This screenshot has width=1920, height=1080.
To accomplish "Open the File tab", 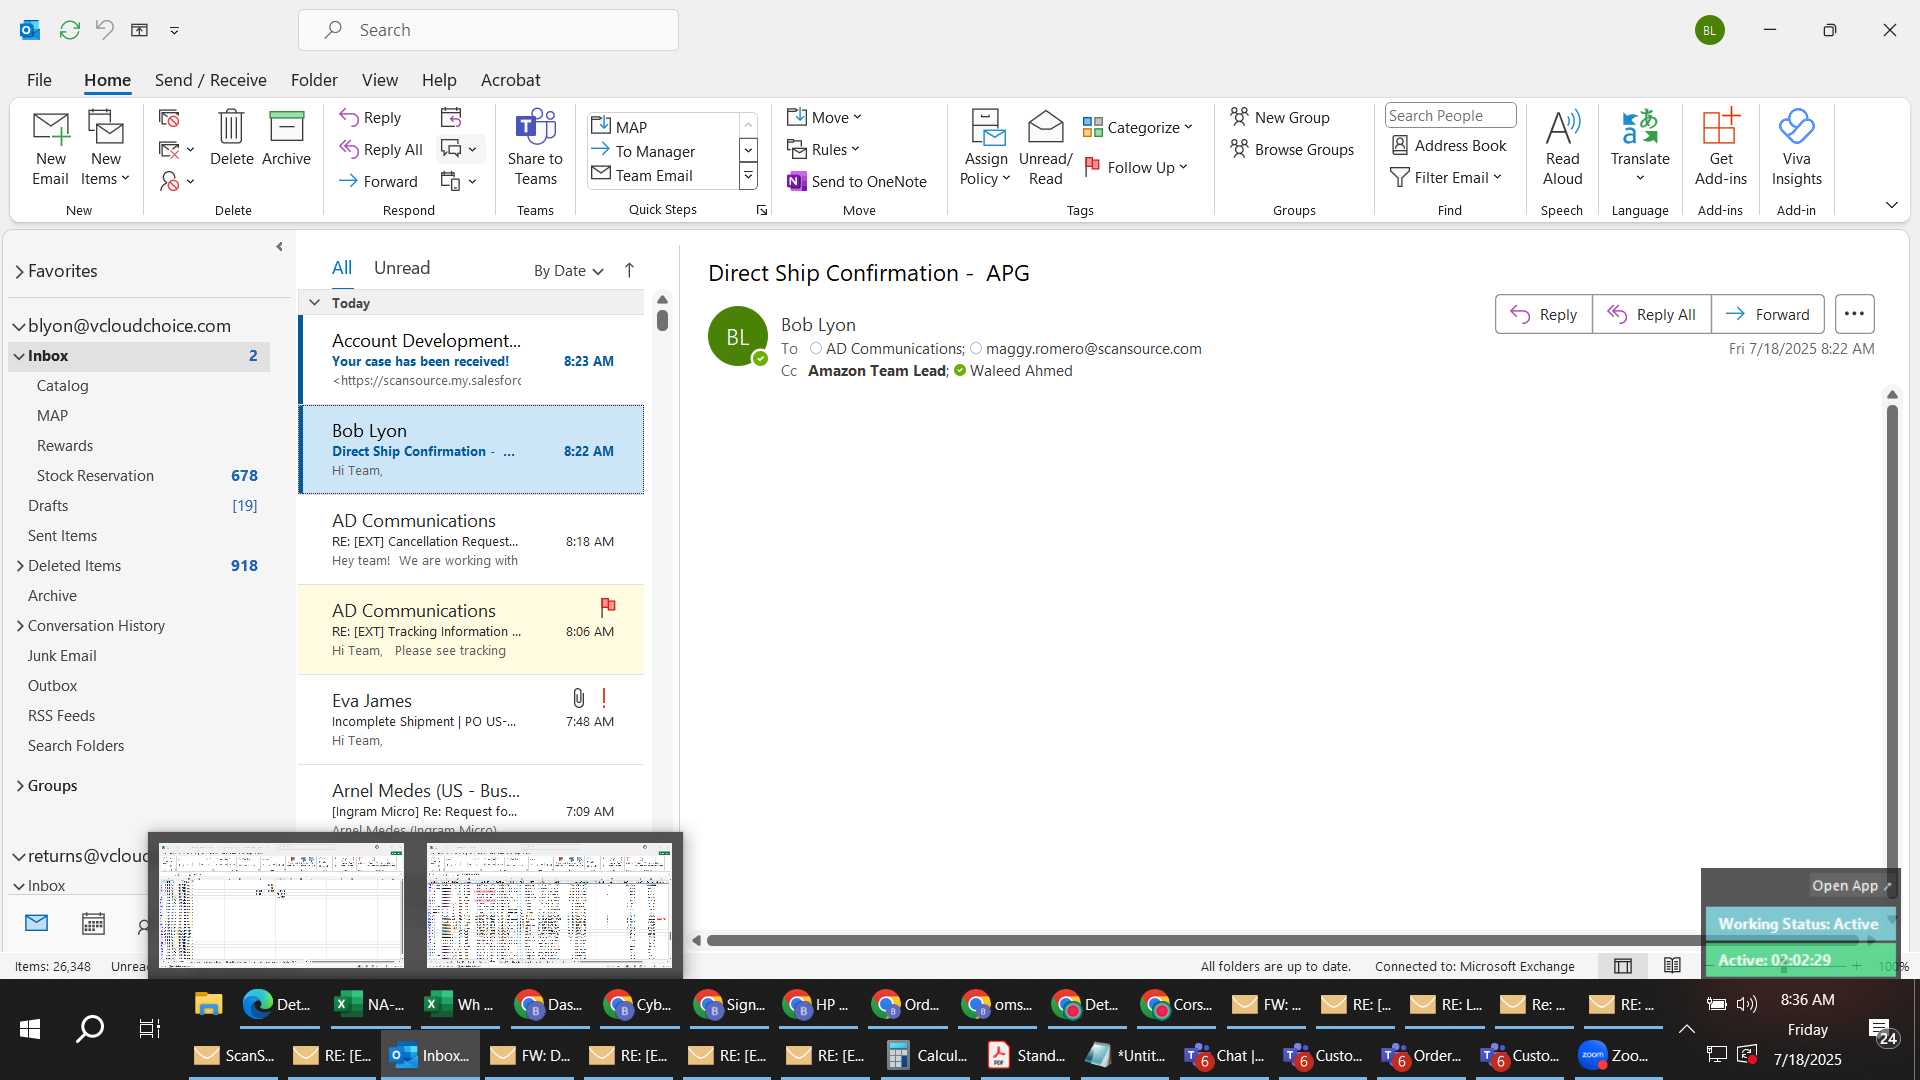I will click(x=39, y=80).
